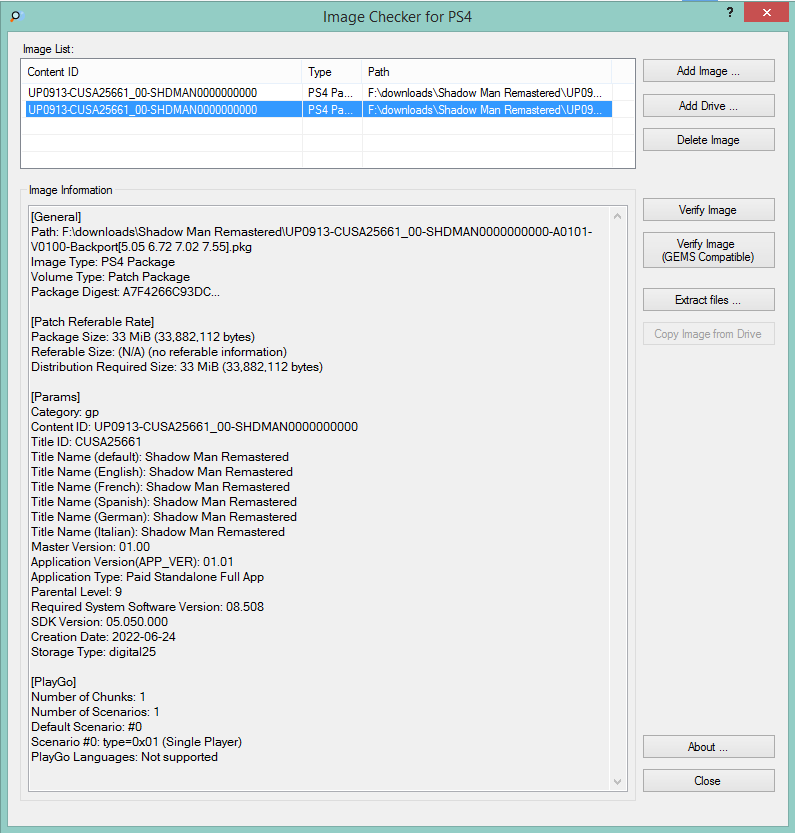The image size is (795, 833).
Task: Click Number of Chunks: 1 line
Action: click(88, 696)
